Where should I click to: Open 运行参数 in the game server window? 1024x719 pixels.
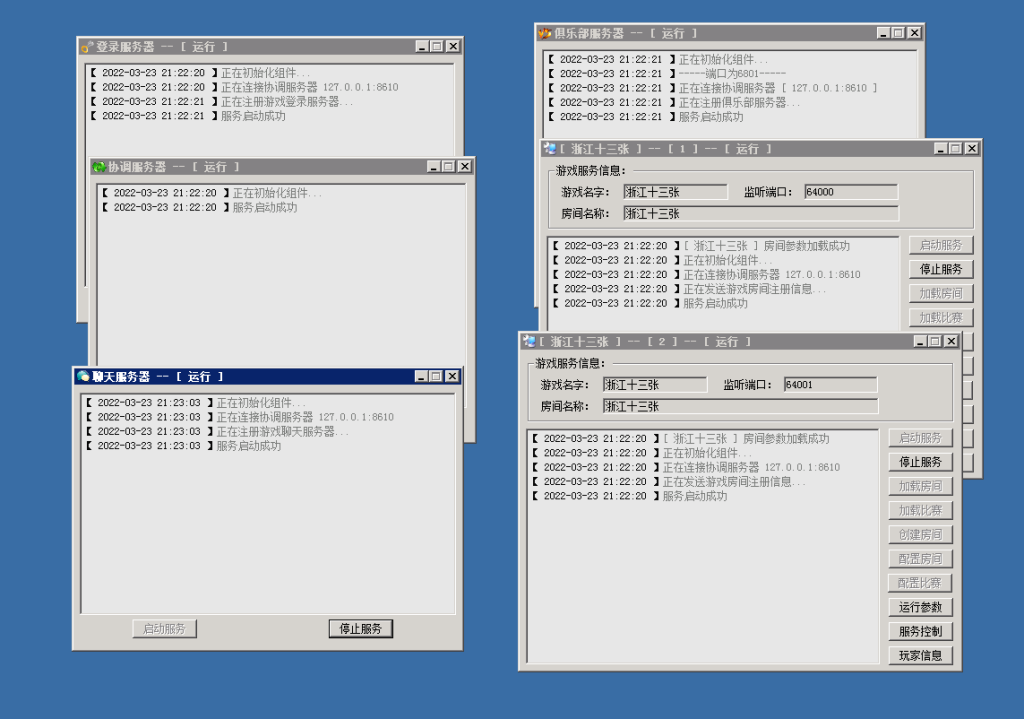pos(920,607)
